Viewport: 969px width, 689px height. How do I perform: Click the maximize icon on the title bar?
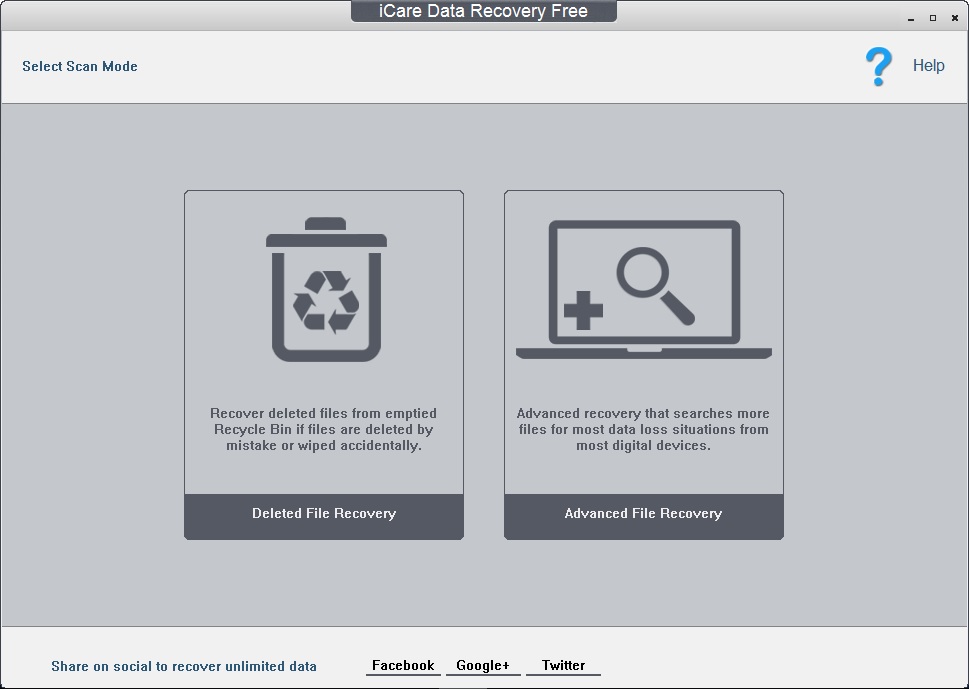[x=932, y=17]
